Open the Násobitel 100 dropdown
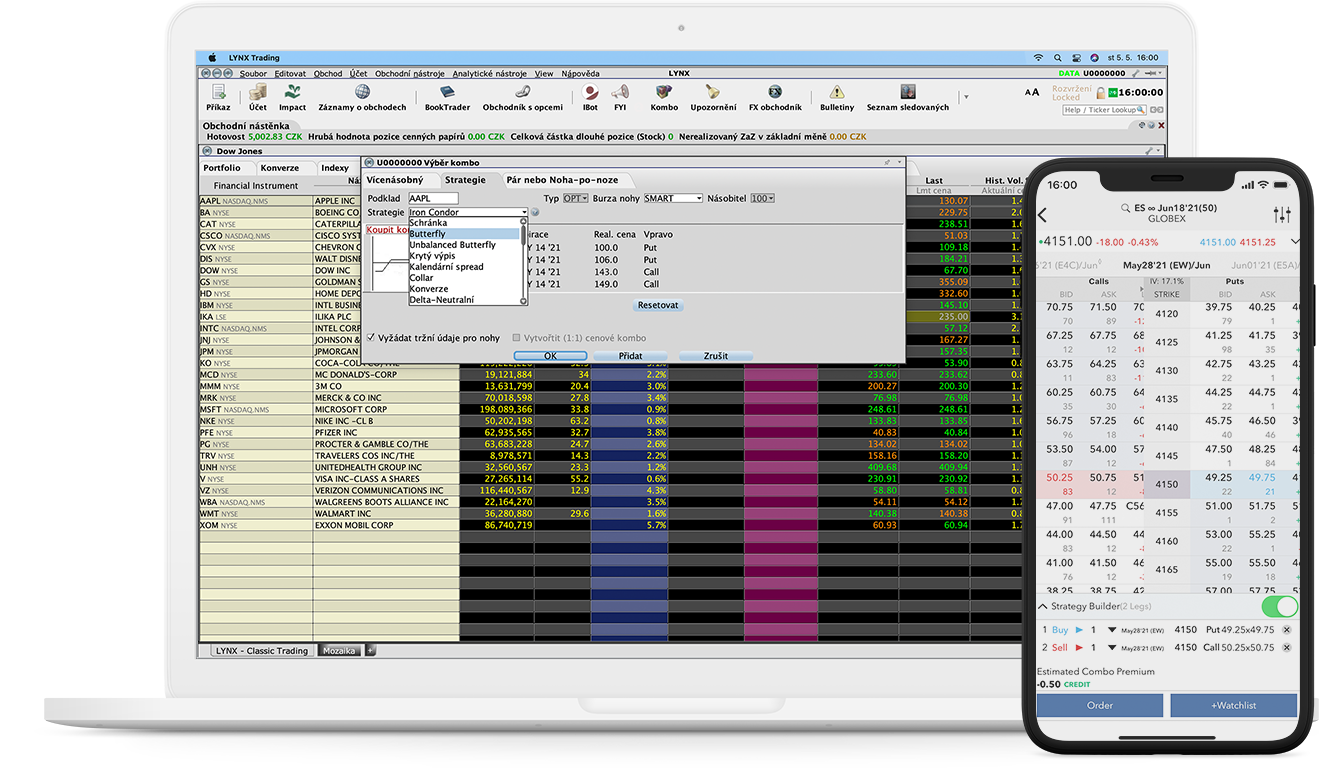Screen dimensions: 1328x768 point(763,198)
